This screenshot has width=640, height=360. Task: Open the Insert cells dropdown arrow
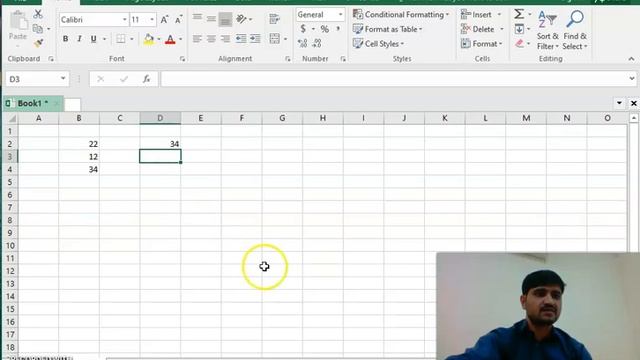[499, 15]
